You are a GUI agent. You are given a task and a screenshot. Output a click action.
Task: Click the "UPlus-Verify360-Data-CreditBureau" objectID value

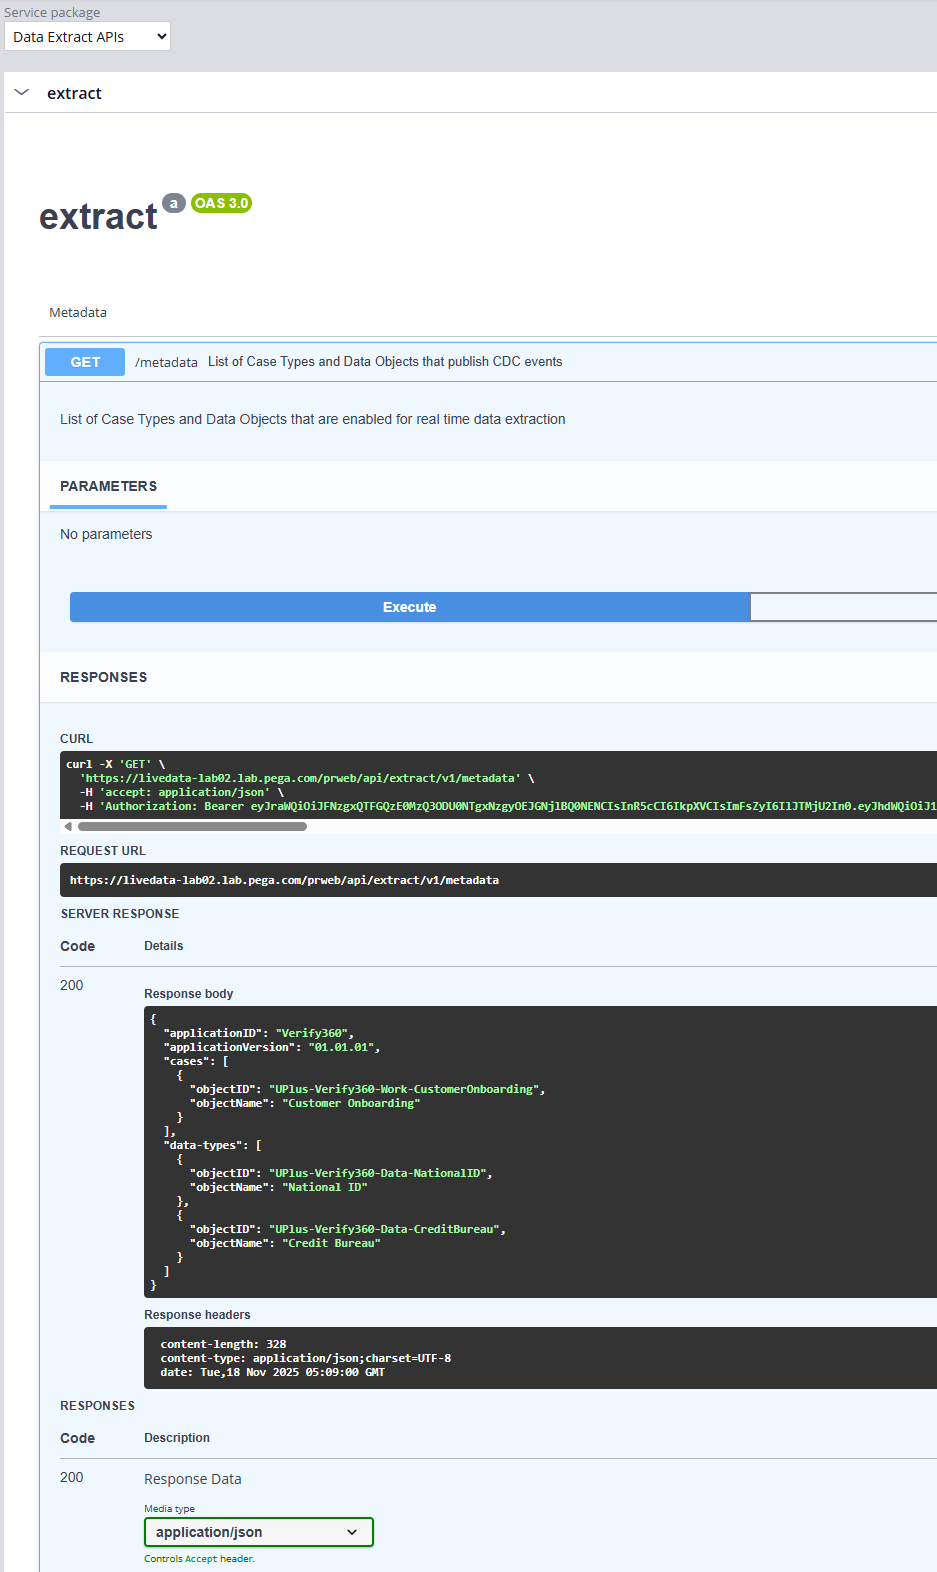pos(384,1229)
